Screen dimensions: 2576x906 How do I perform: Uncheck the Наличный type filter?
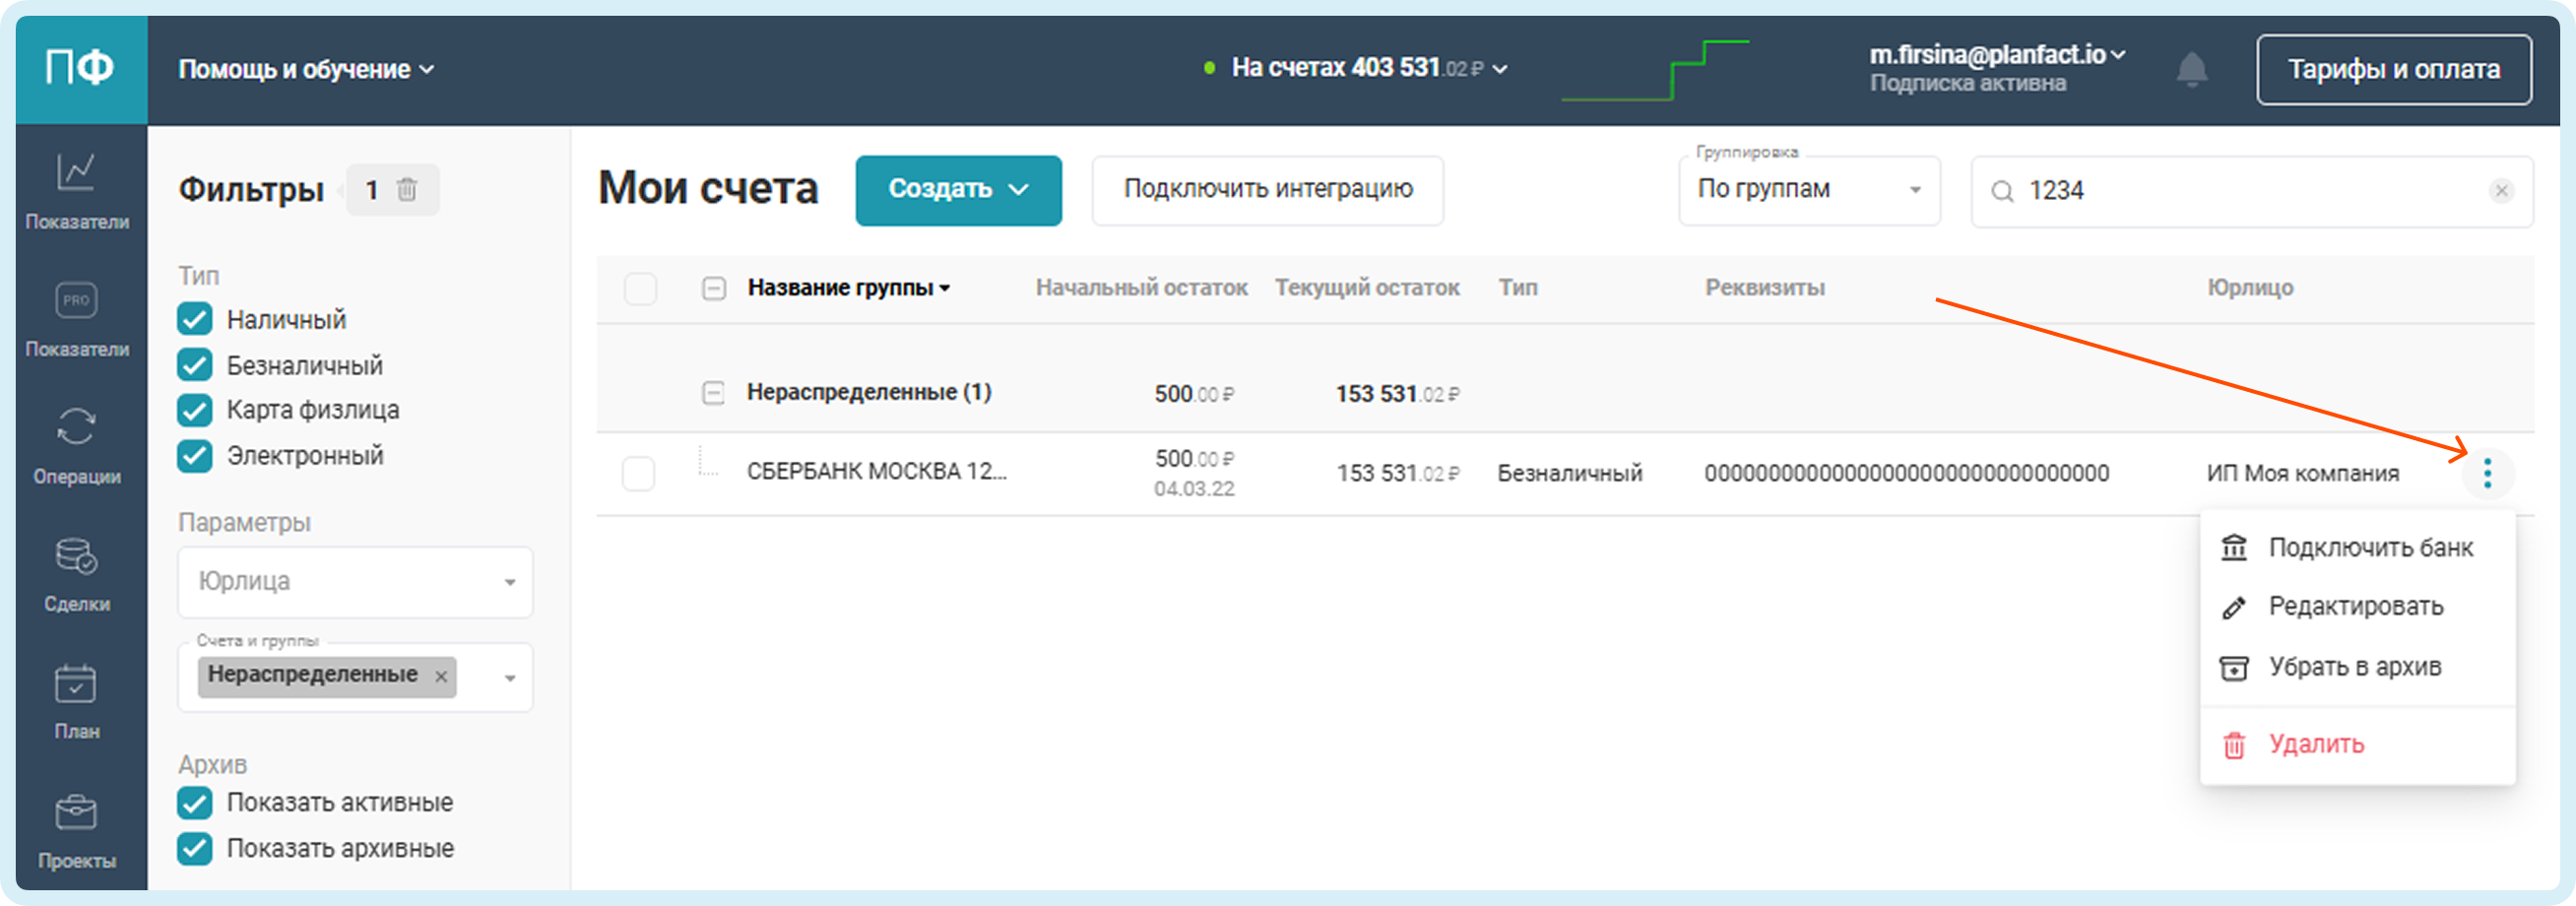pos(195,319)
